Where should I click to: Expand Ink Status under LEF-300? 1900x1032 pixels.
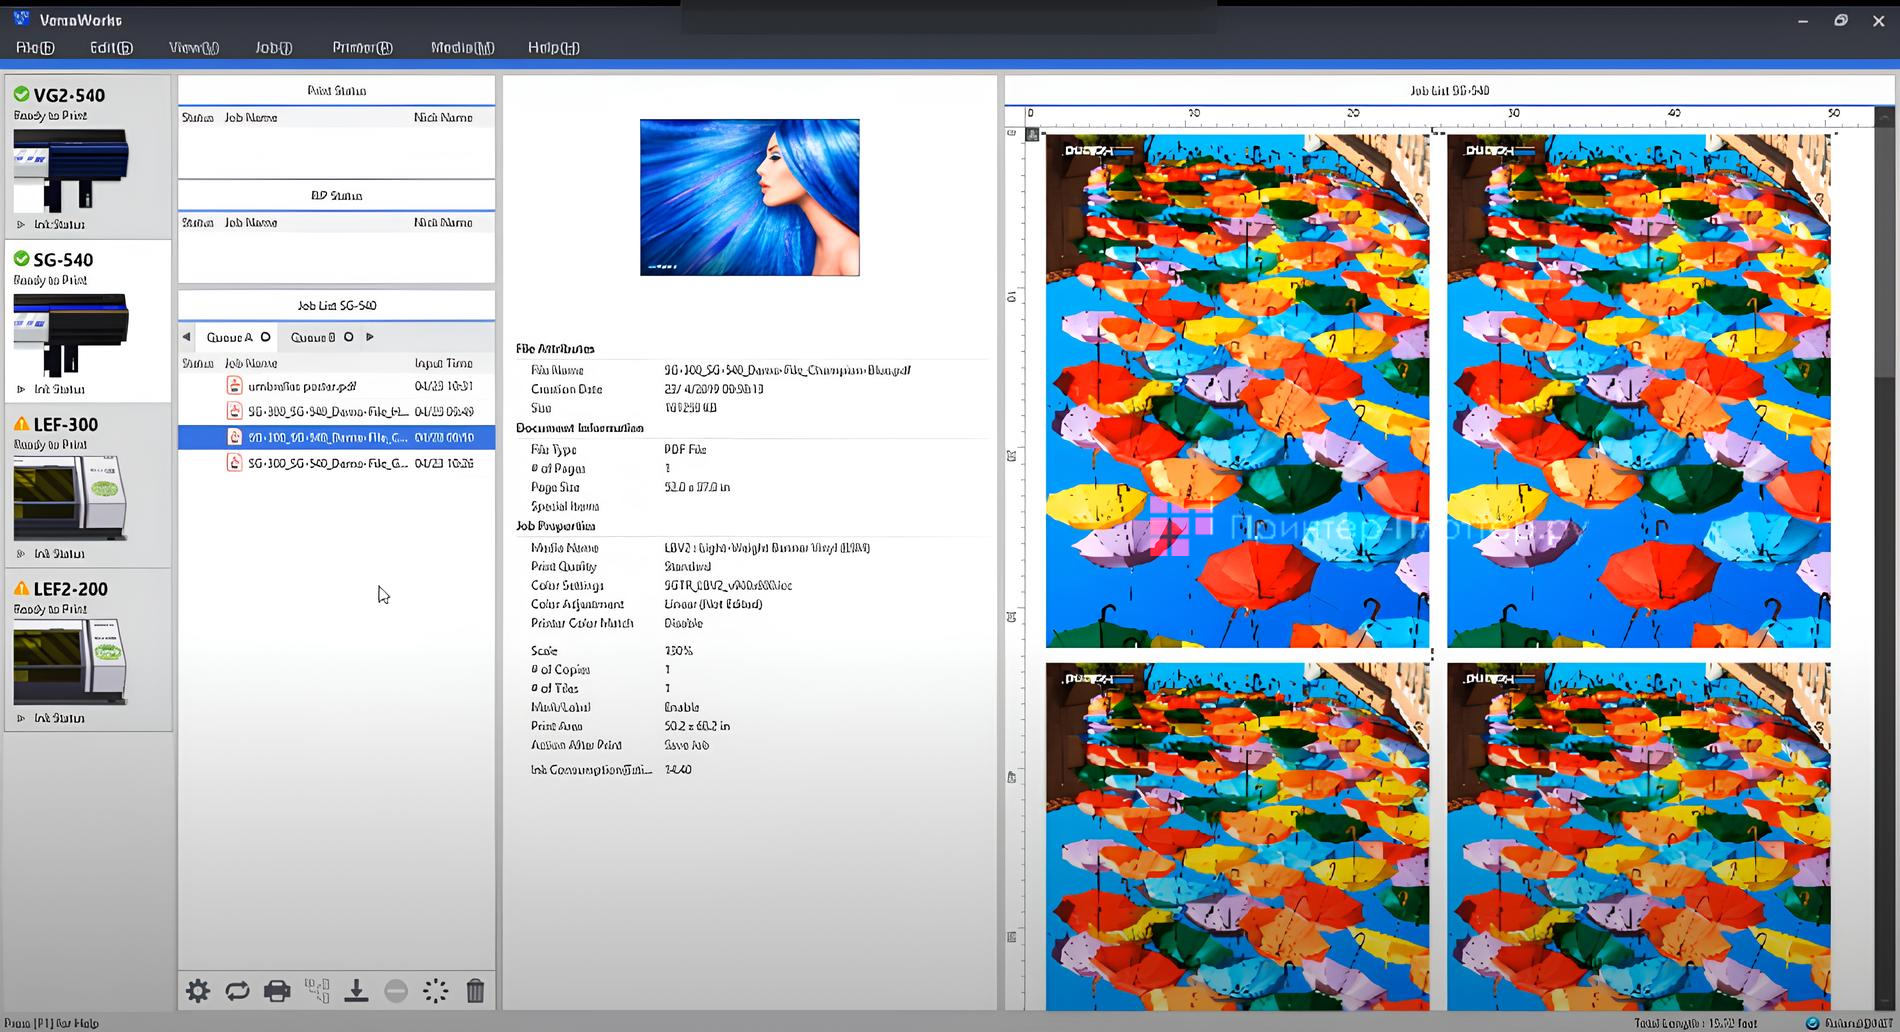point(21,554)
